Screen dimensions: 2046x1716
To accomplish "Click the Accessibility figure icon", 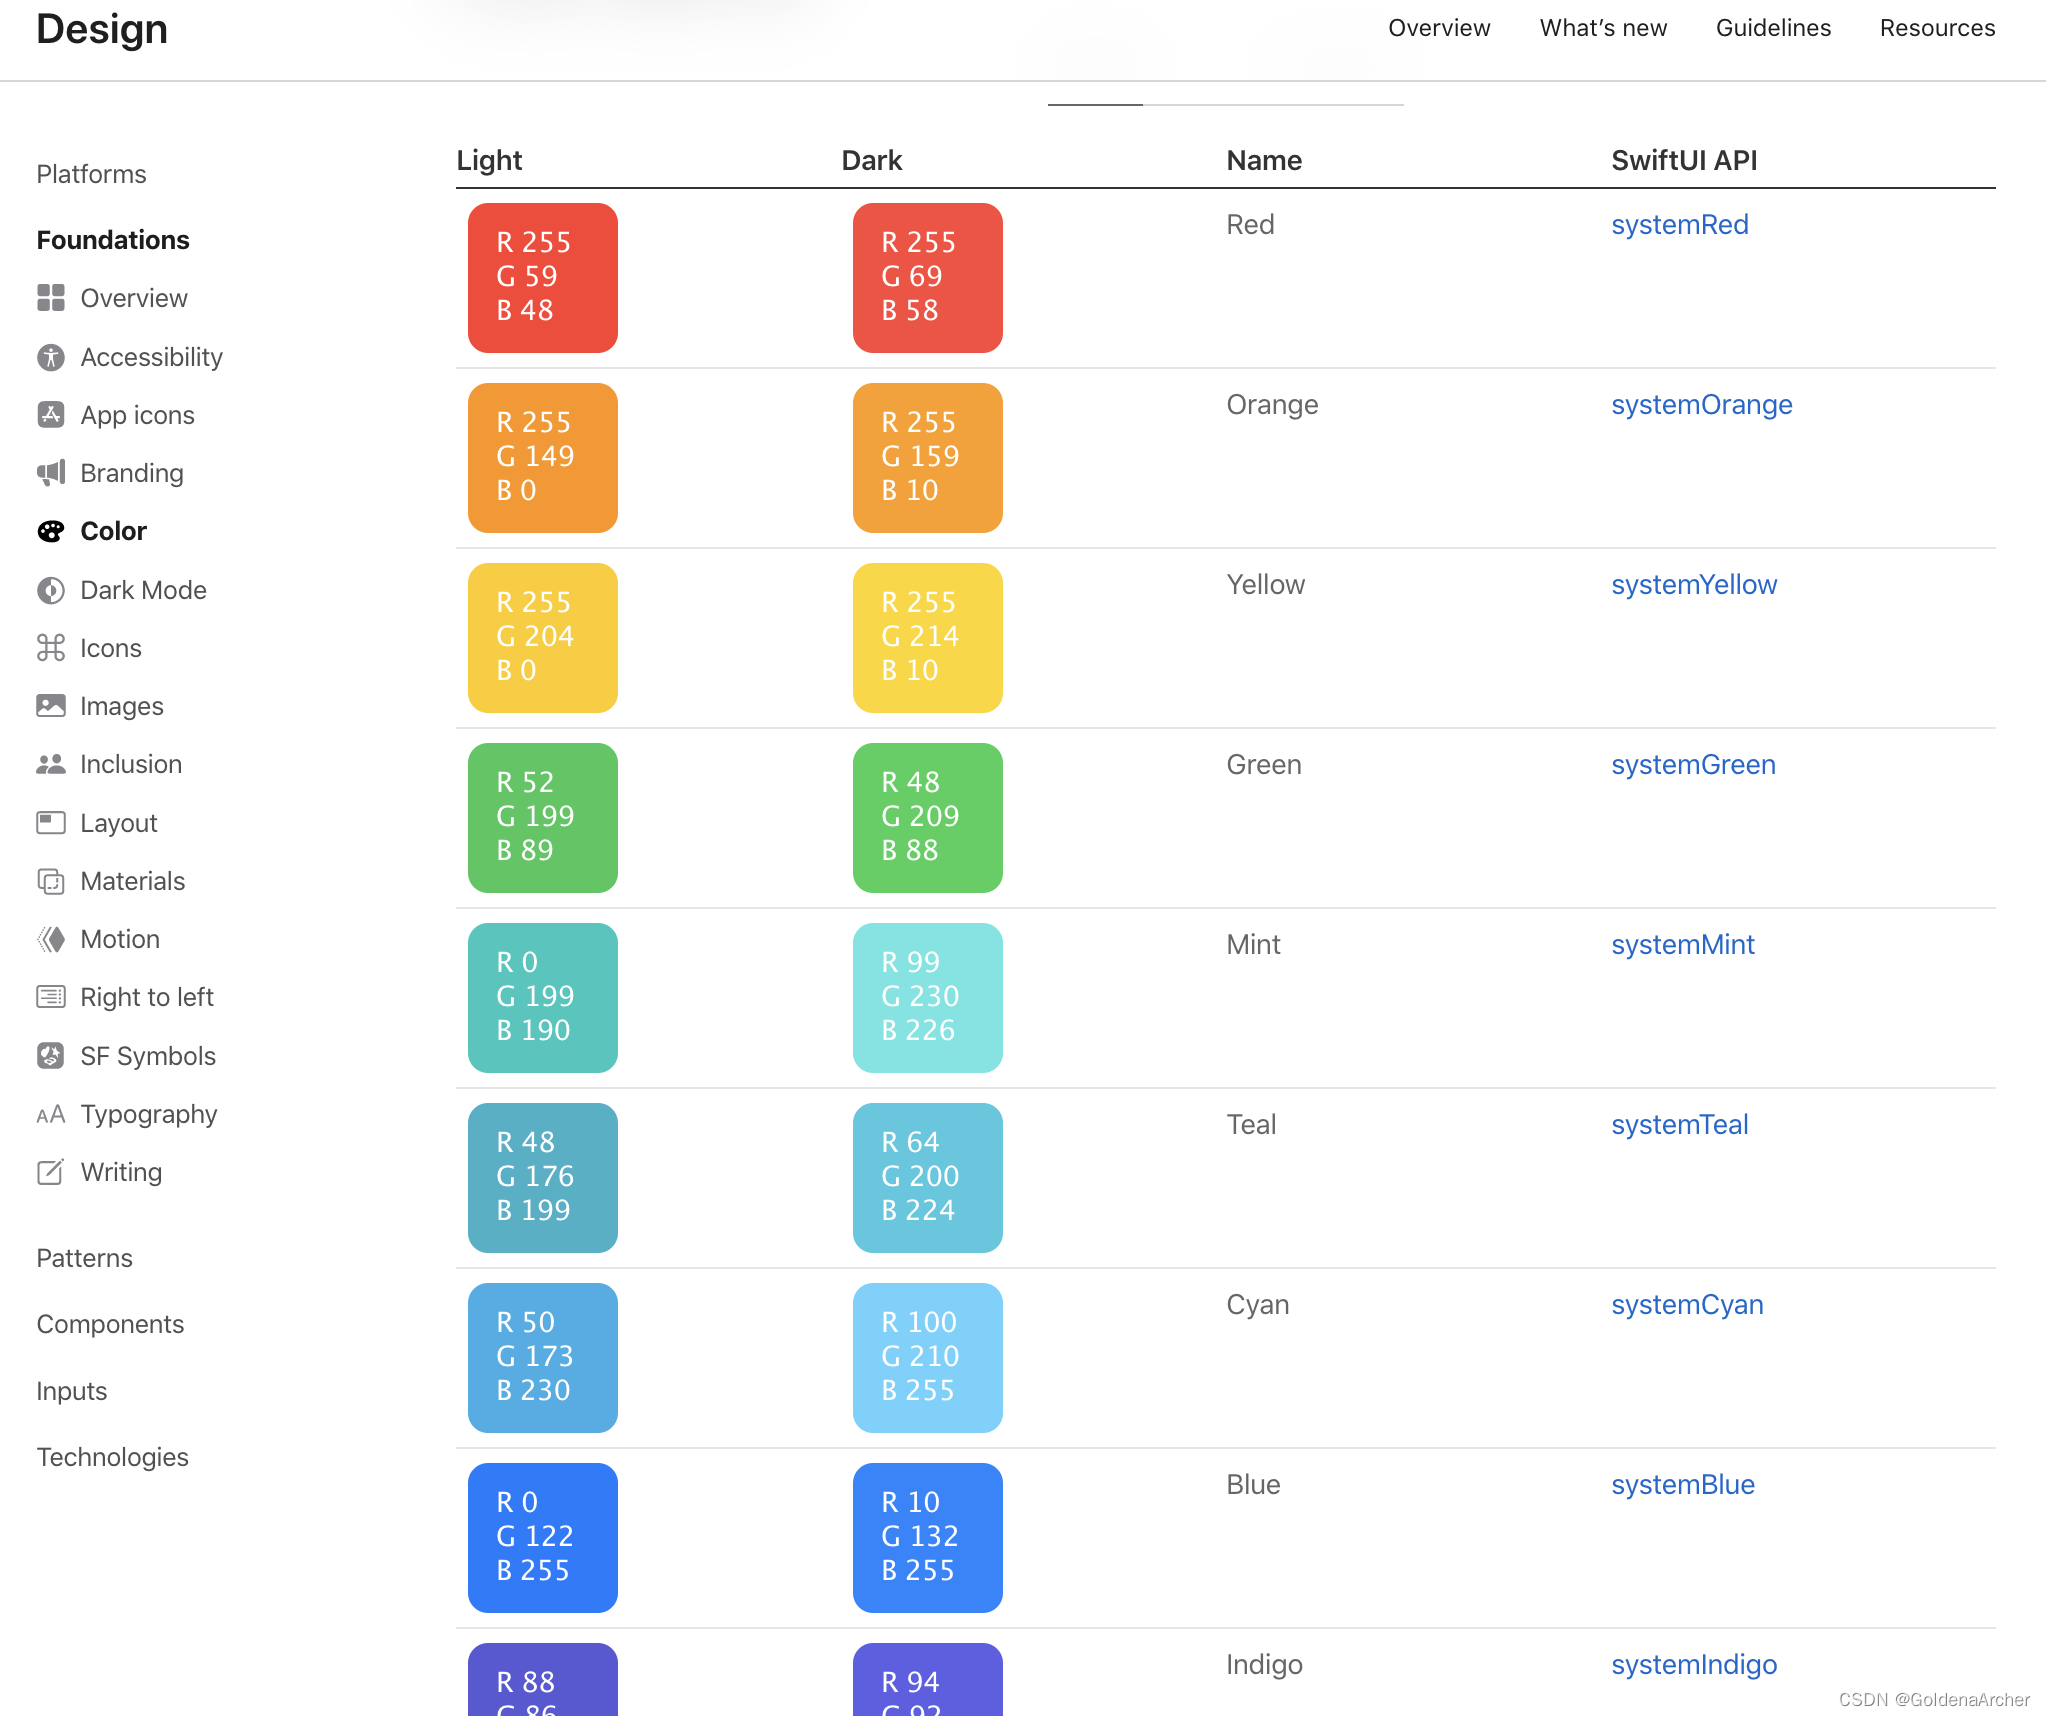I will coord(51,357).
